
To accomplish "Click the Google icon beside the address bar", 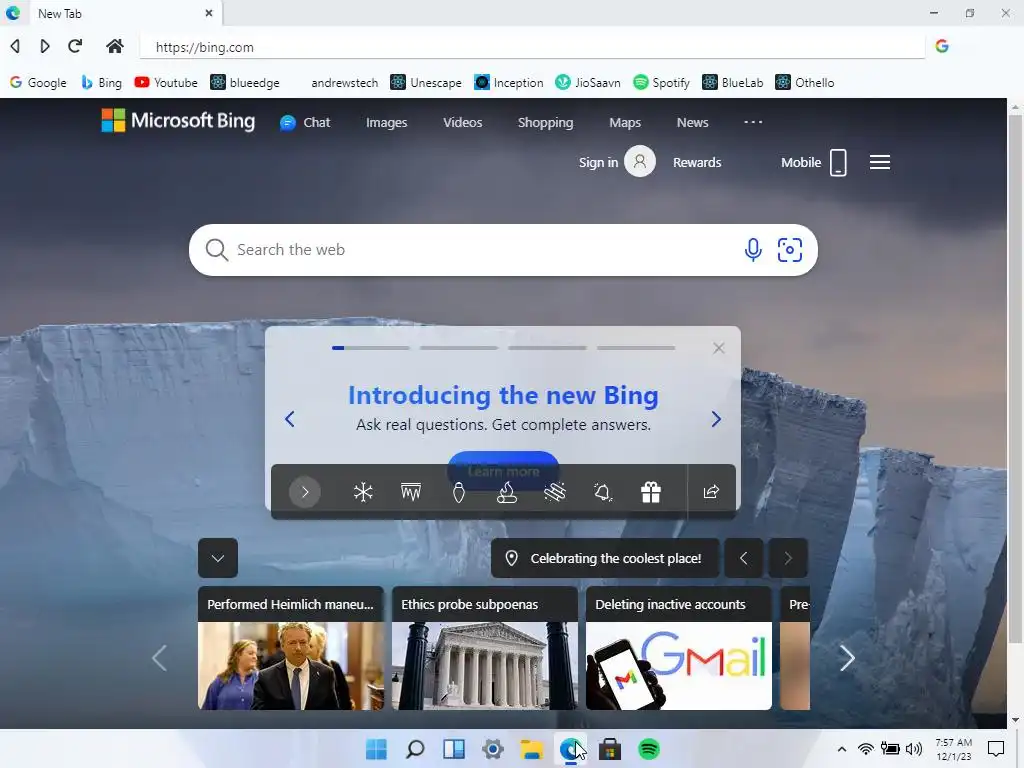I will [x=942, y=46].
